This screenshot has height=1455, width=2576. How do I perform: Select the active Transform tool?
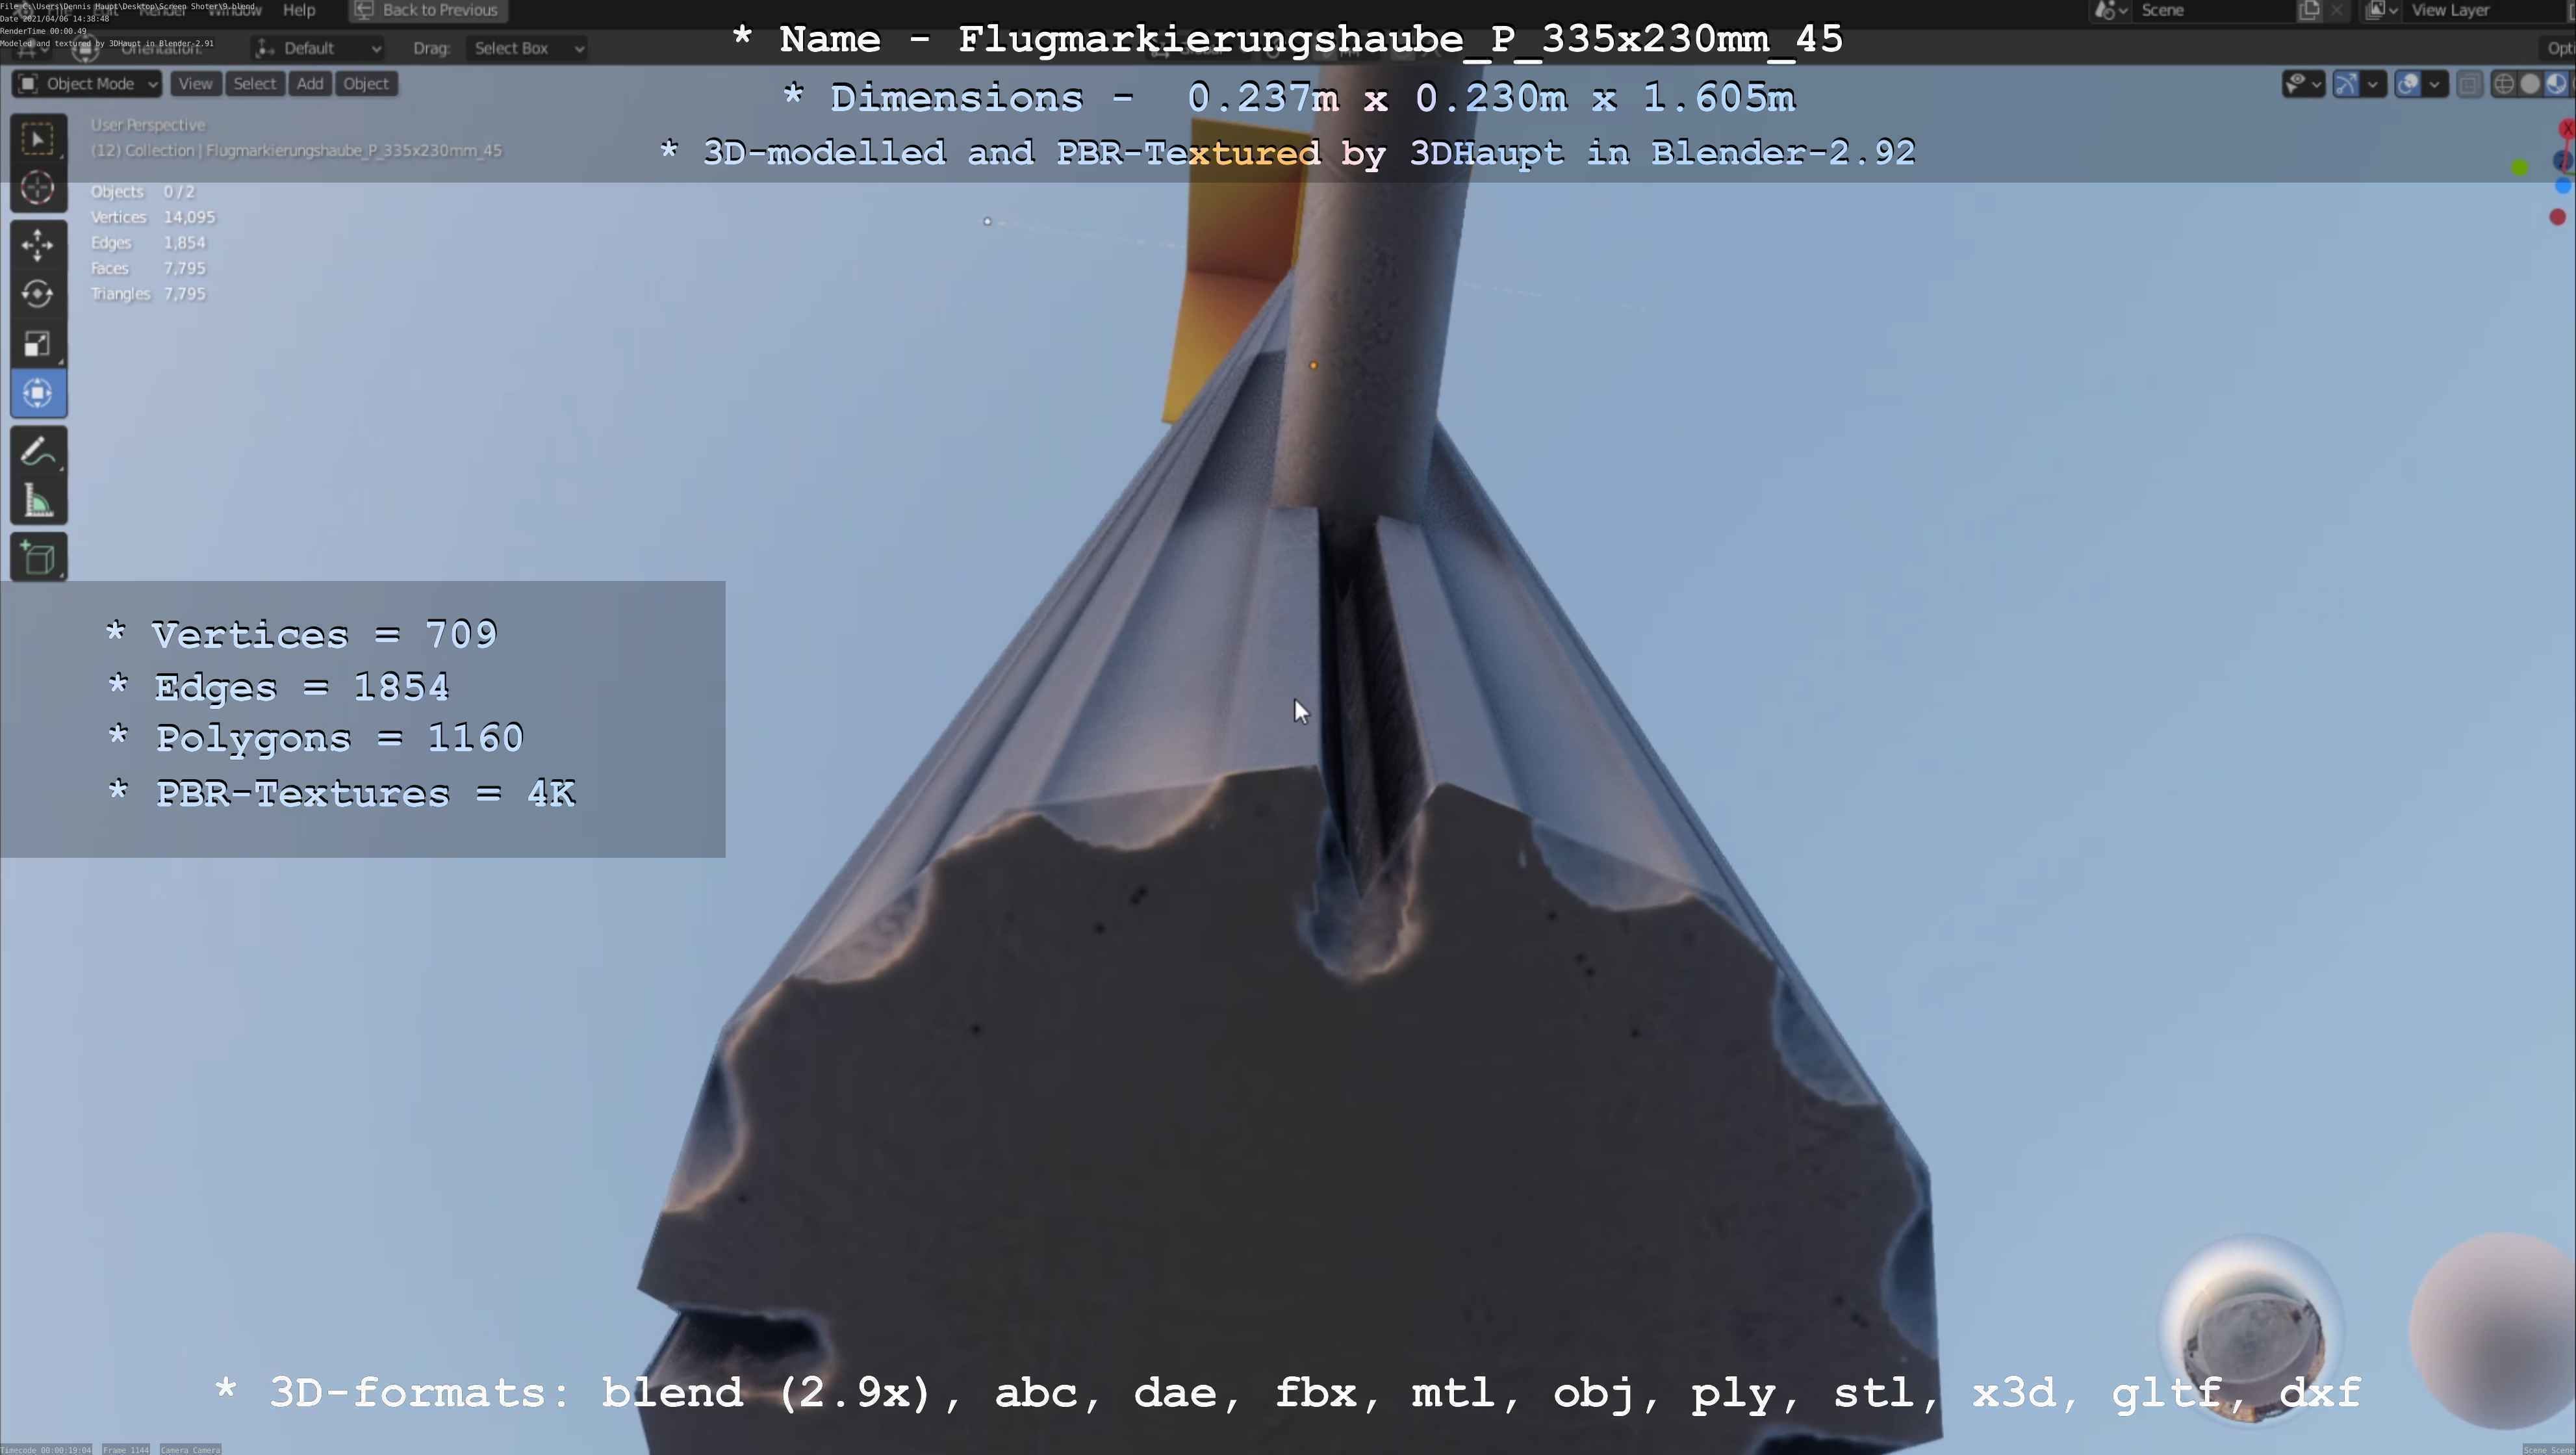click(x=38, y=393)
